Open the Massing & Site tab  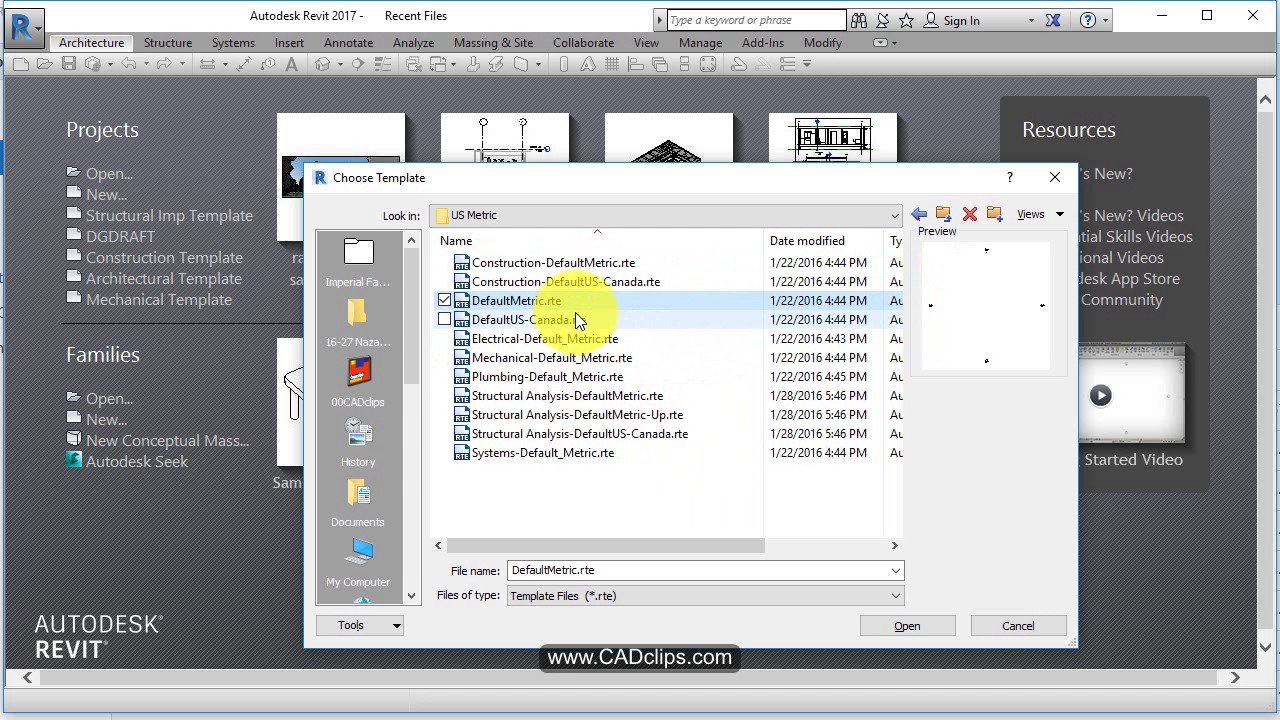point(493,43)
